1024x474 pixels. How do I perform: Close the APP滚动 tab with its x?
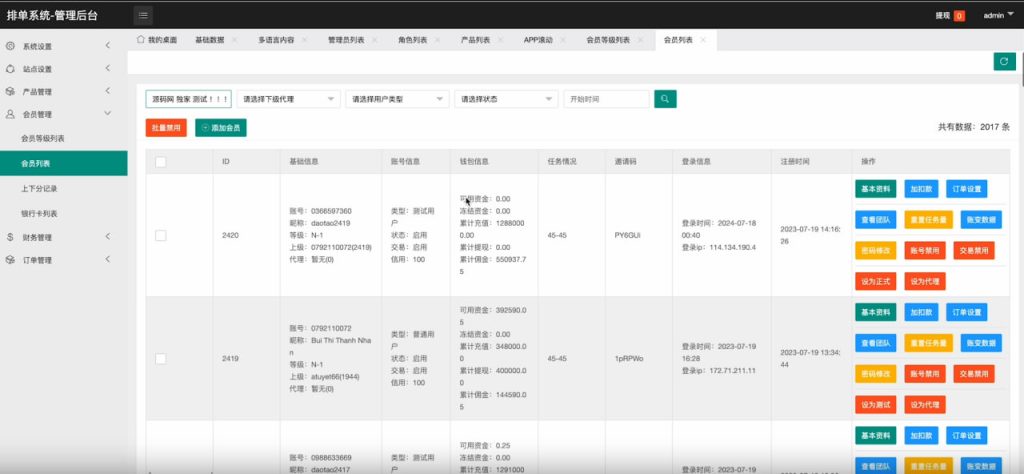click(x=563, y=40)
